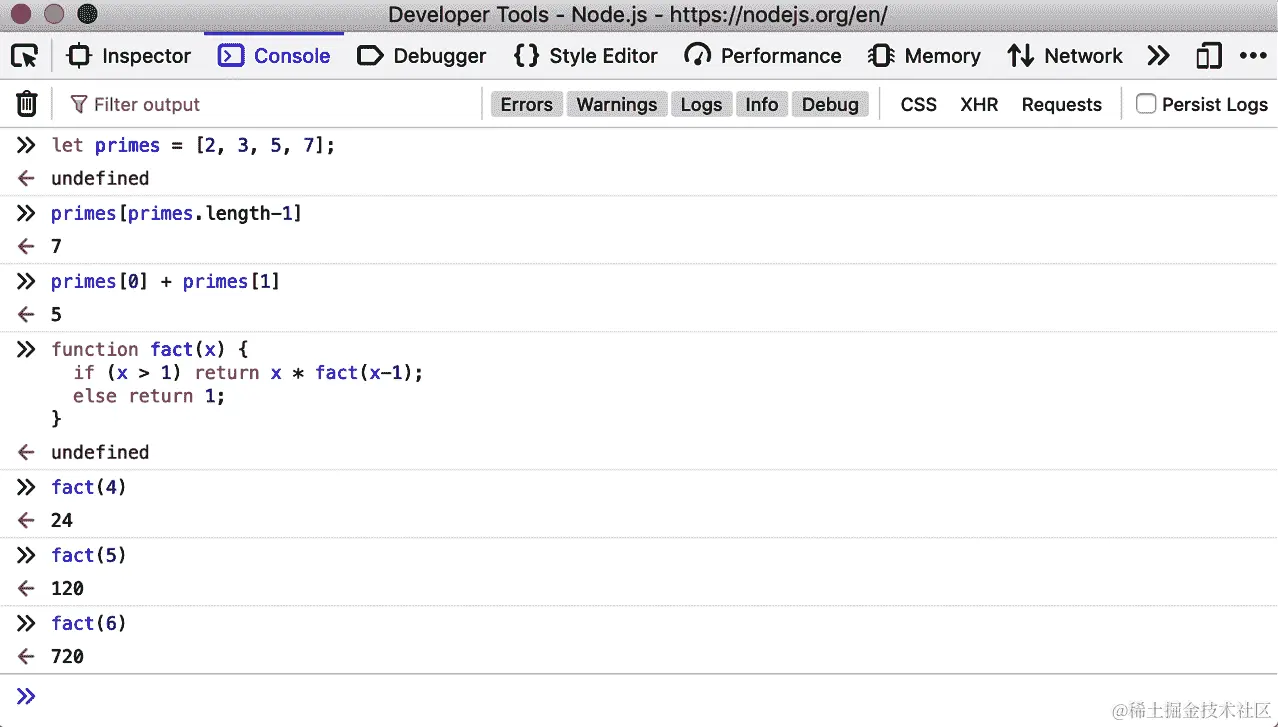Enable the Persist Logs checkbox

[1146, 104]
